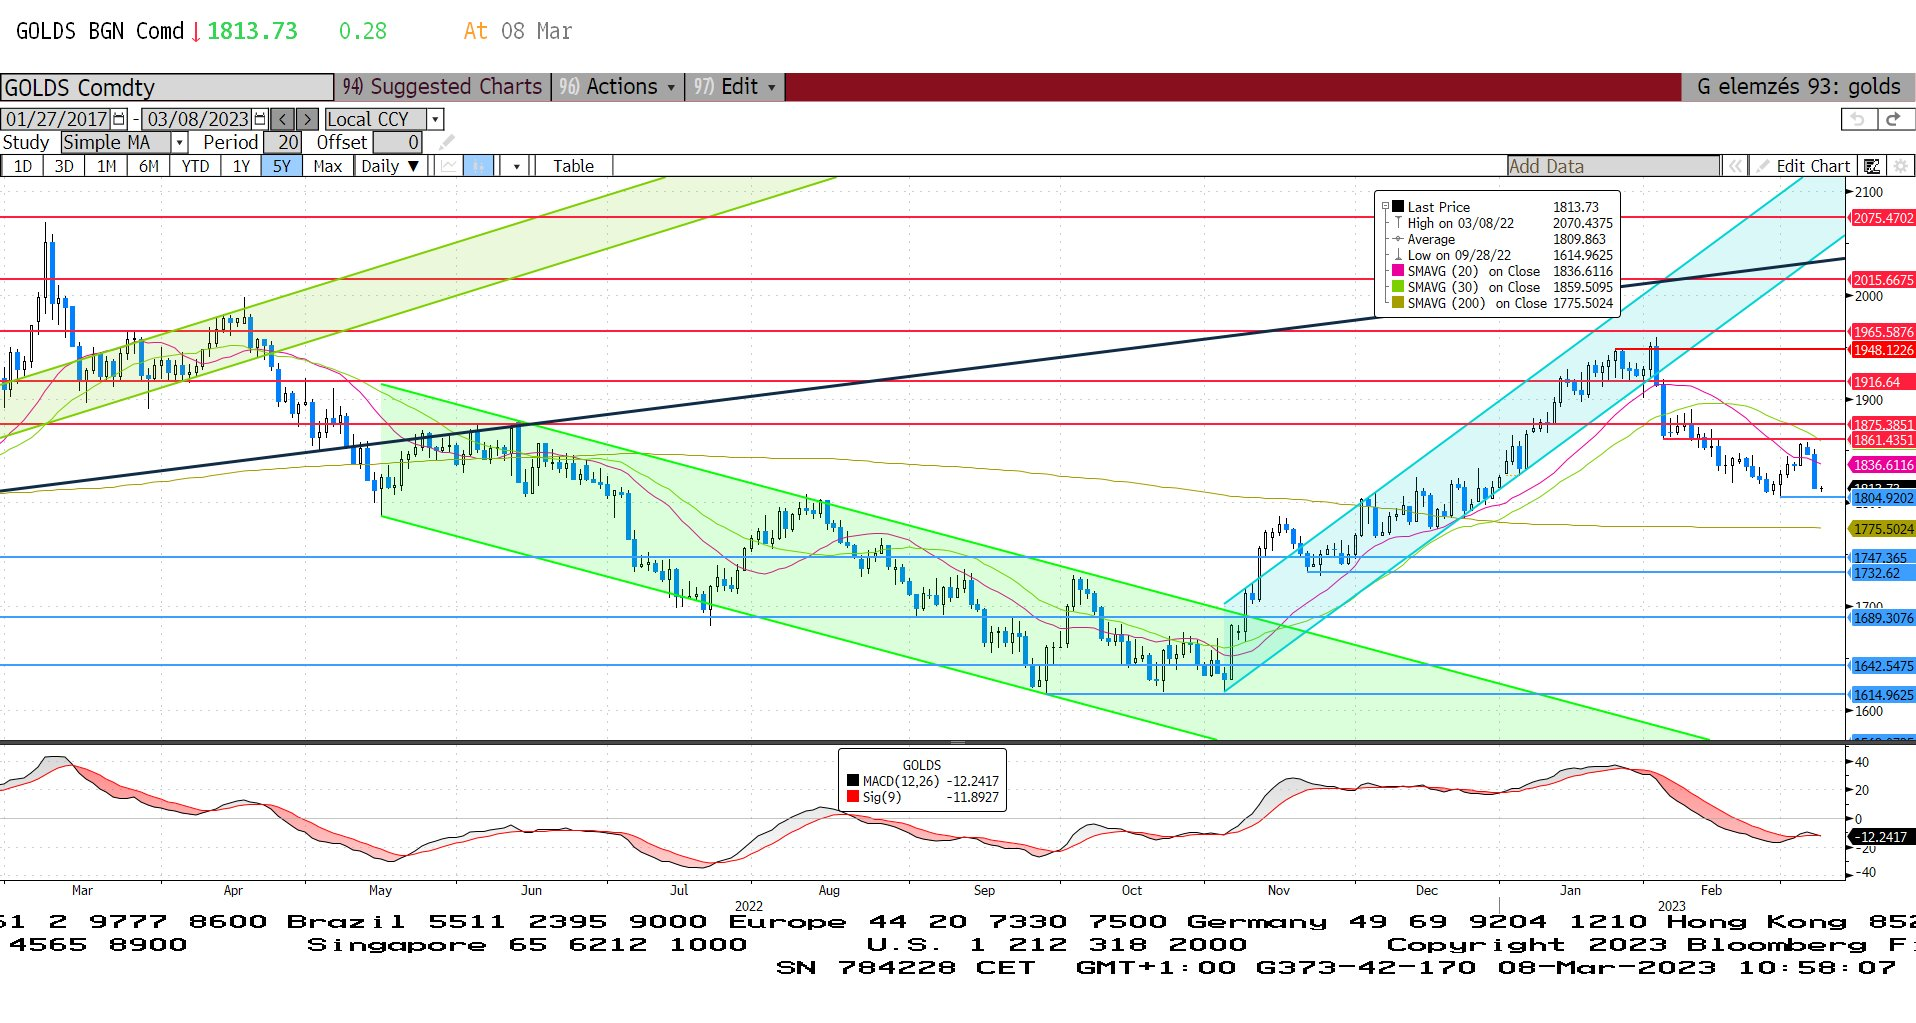1916x1023 pixels.
Task: Click the 1965.5876 price level label
Action: point(1882,332)
